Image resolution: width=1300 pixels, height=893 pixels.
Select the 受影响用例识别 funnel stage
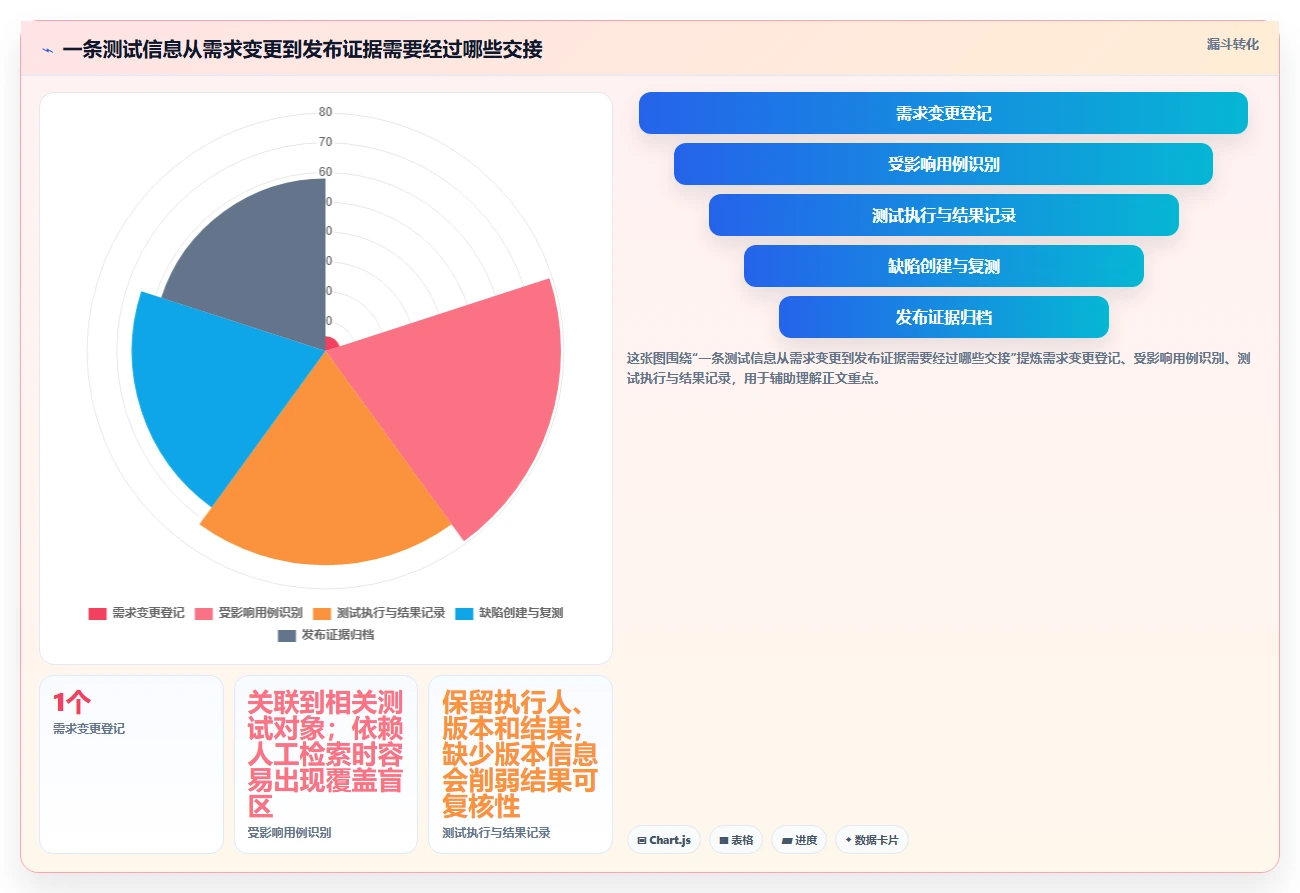click(x=943, y=164)
